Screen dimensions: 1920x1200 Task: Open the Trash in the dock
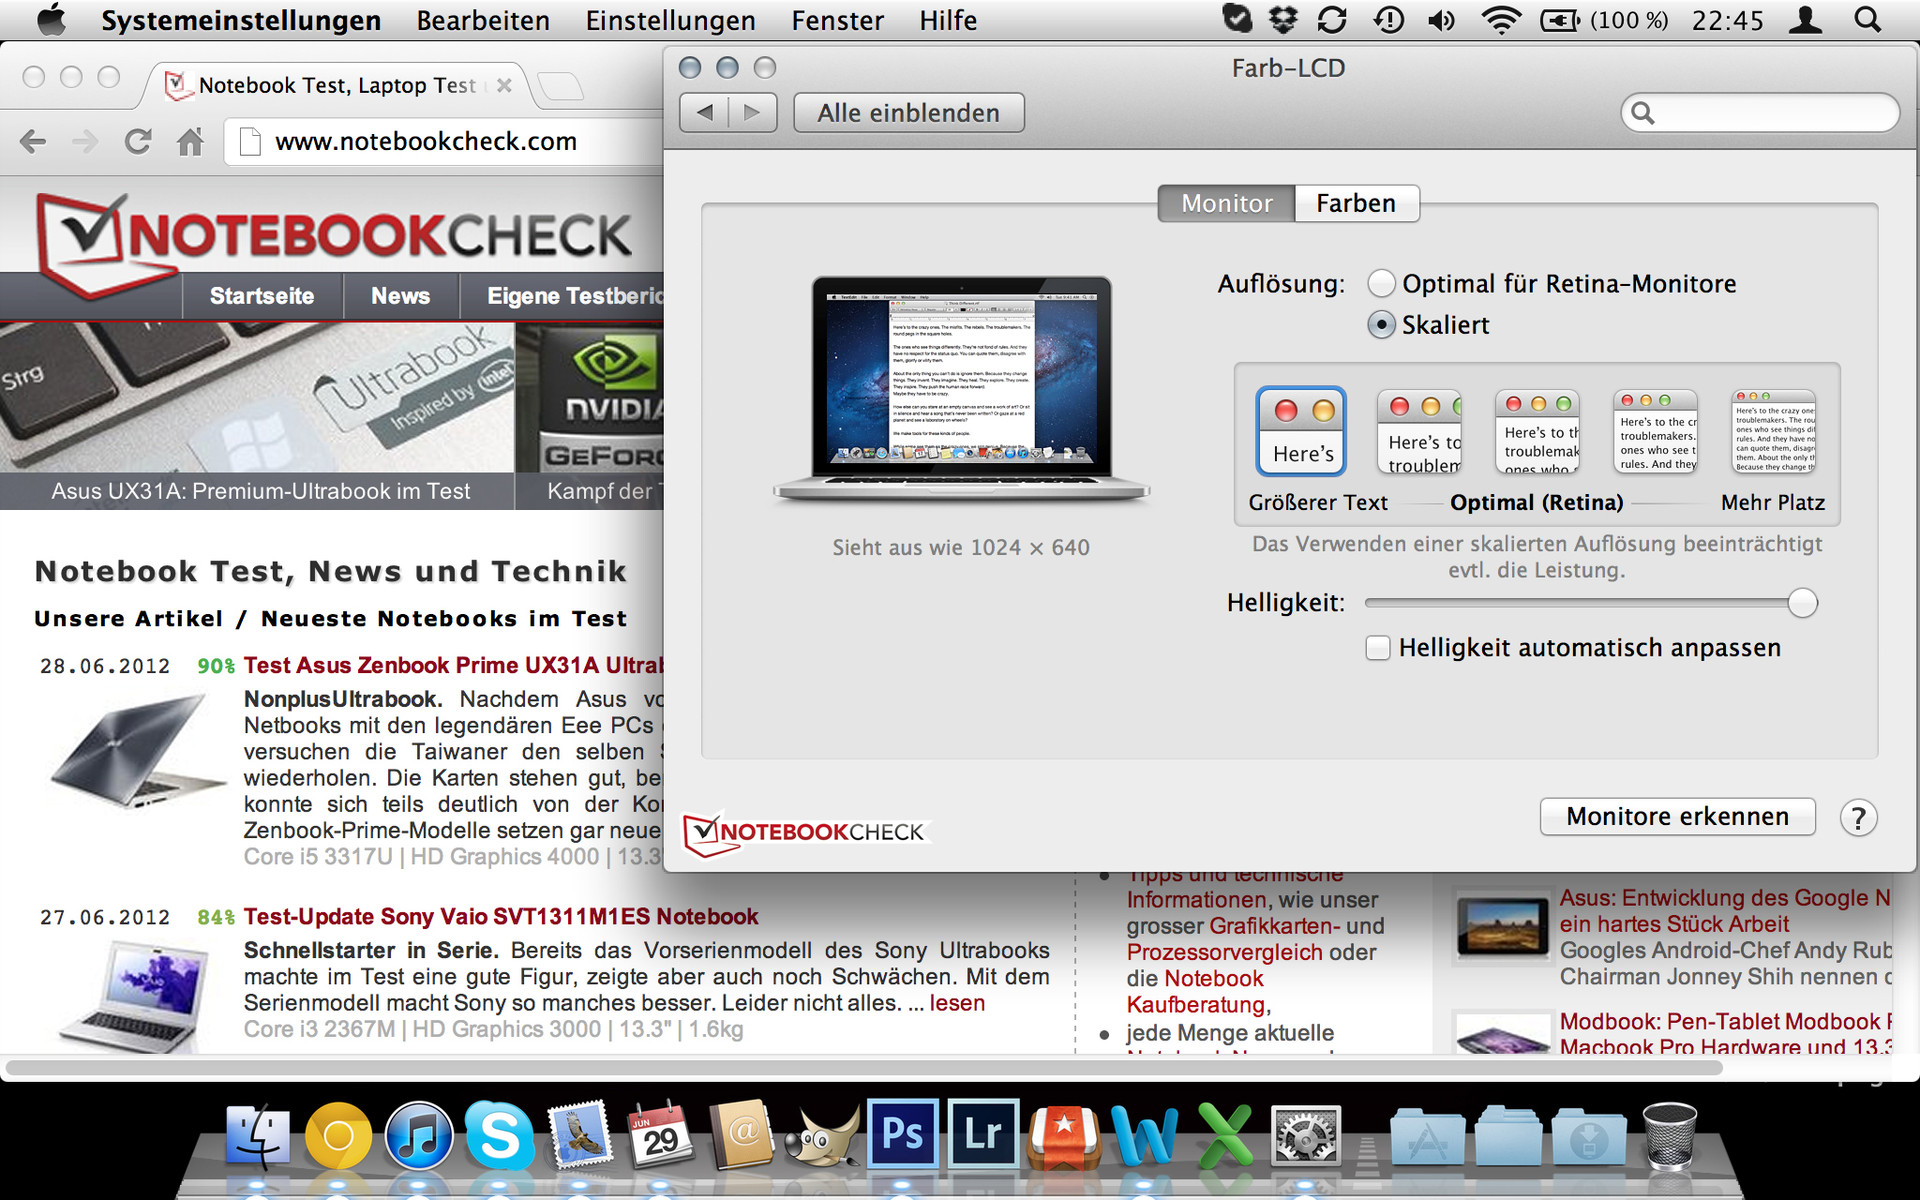click(1669, 1136)
